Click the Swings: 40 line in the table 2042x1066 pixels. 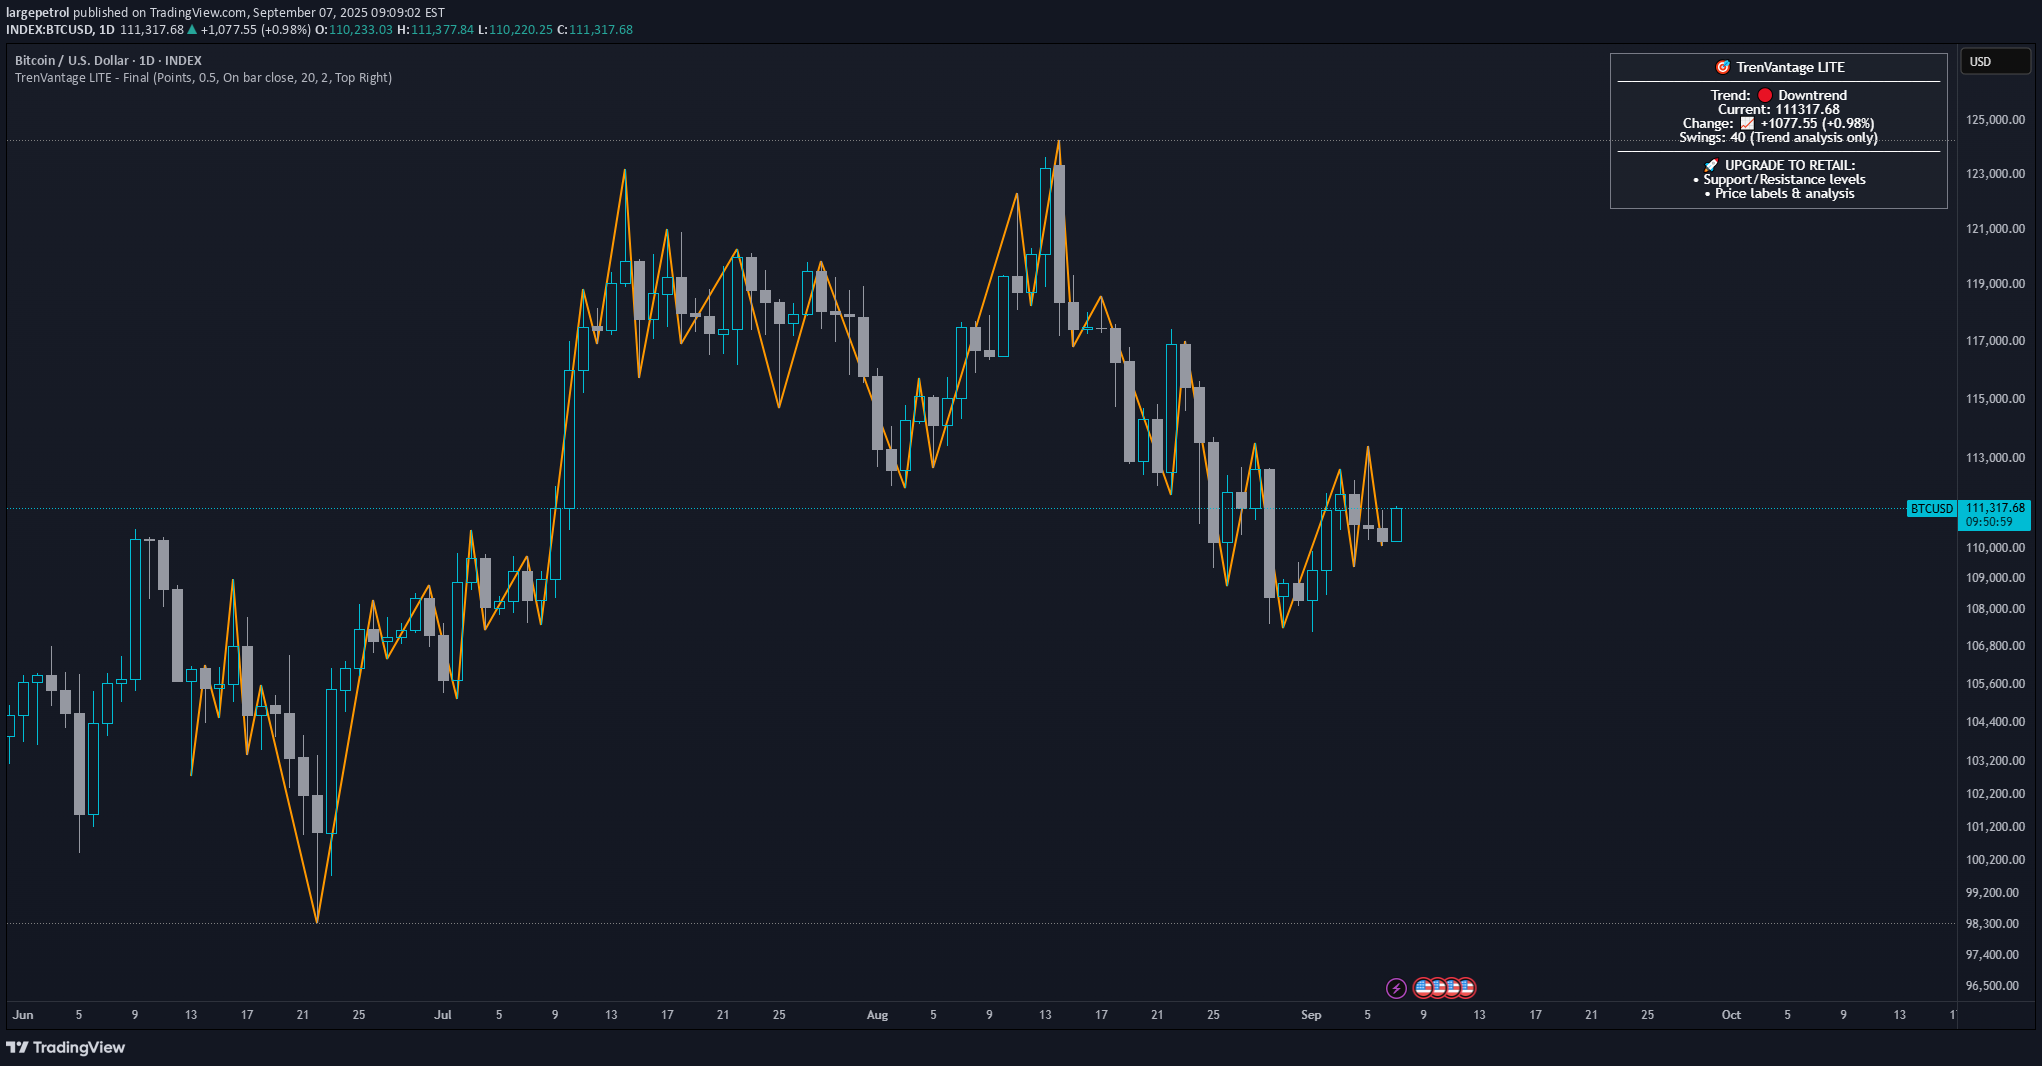[x=1779, y=138]
